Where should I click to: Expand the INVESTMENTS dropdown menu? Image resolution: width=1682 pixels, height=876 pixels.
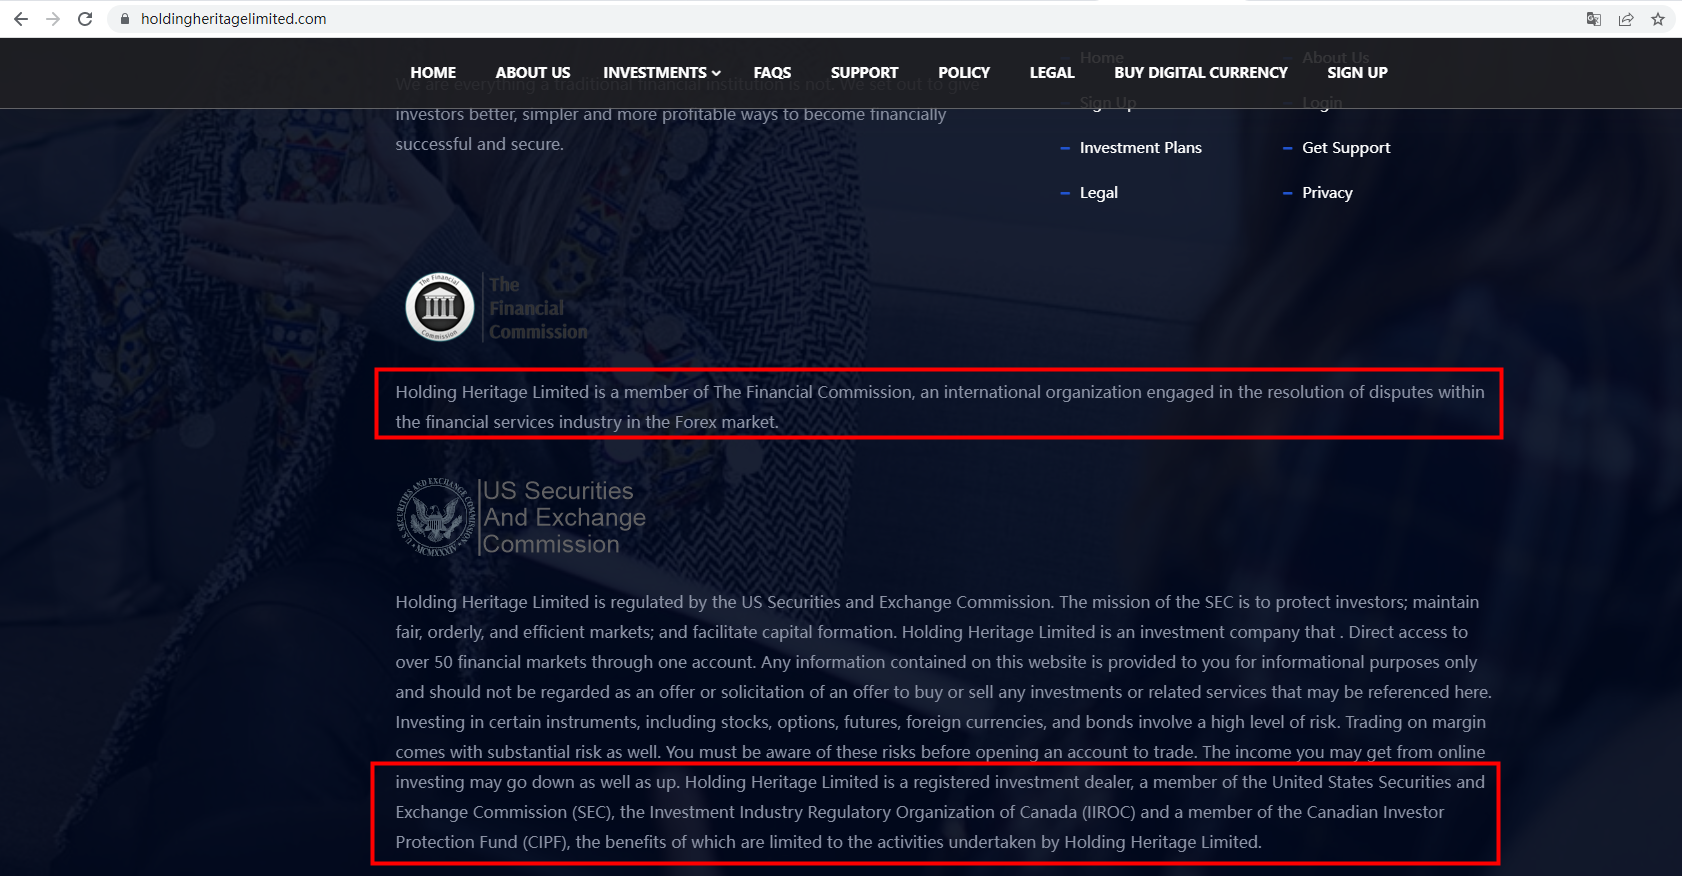click(x=662, y=73)
